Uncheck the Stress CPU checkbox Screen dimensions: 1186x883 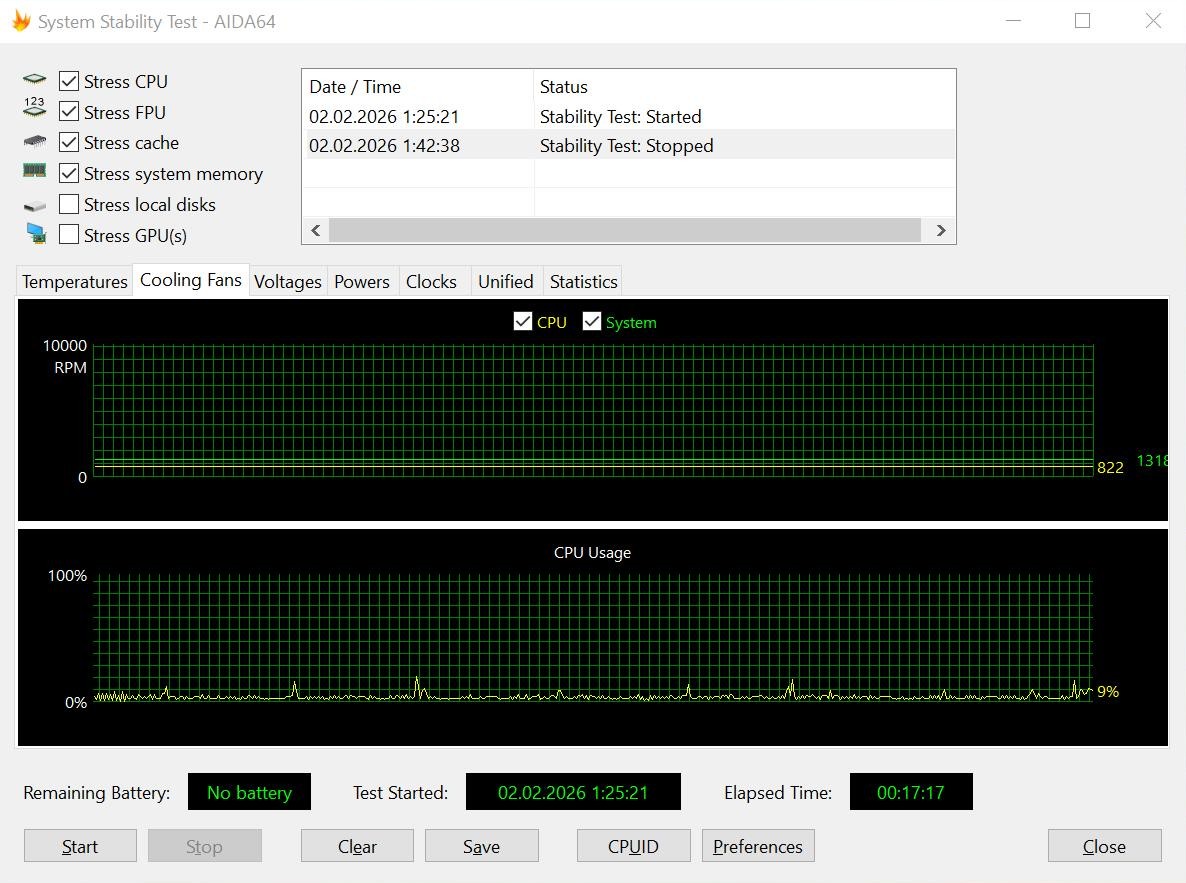pyautogui.click(x=69, y=81)
